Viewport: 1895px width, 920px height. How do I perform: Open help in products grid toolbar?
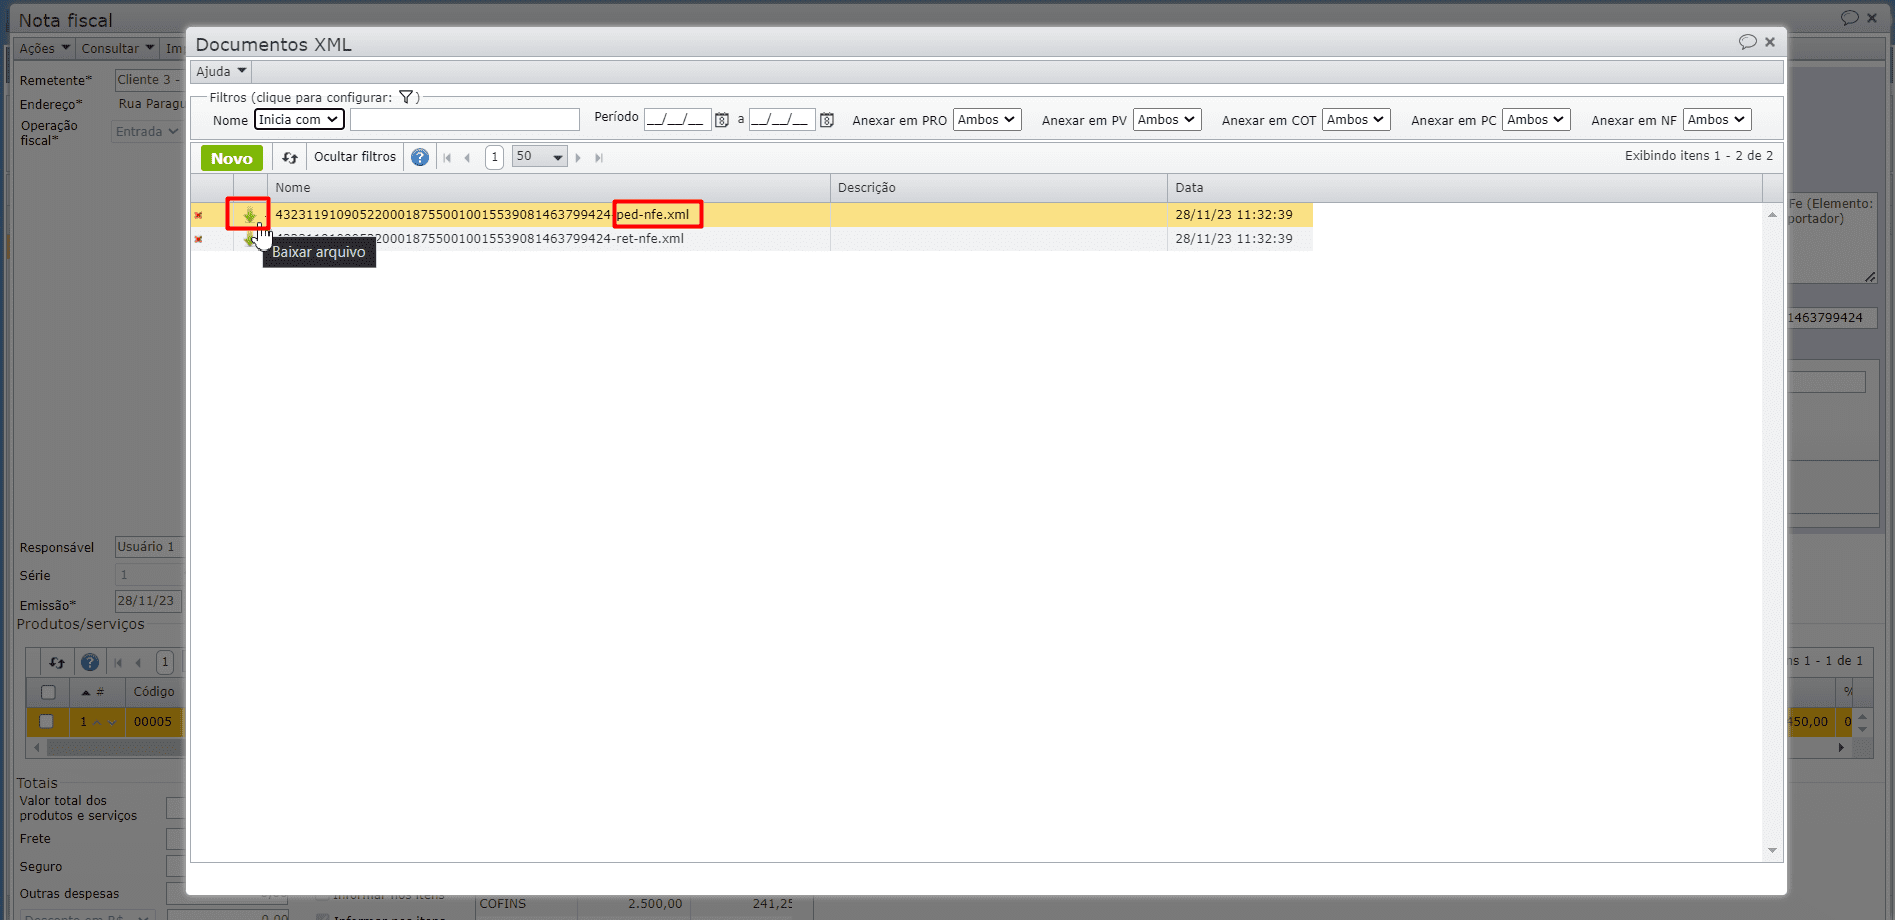tap(90, 662)
